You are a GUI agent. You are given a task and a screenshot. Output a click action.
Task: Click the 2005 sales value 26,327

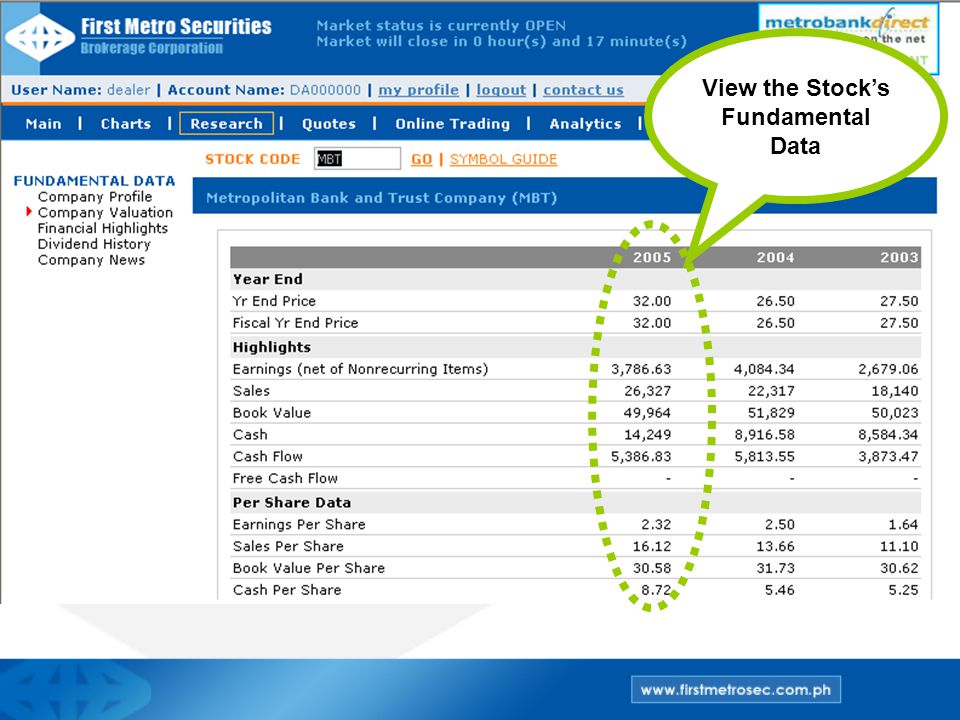coord(647,391)
